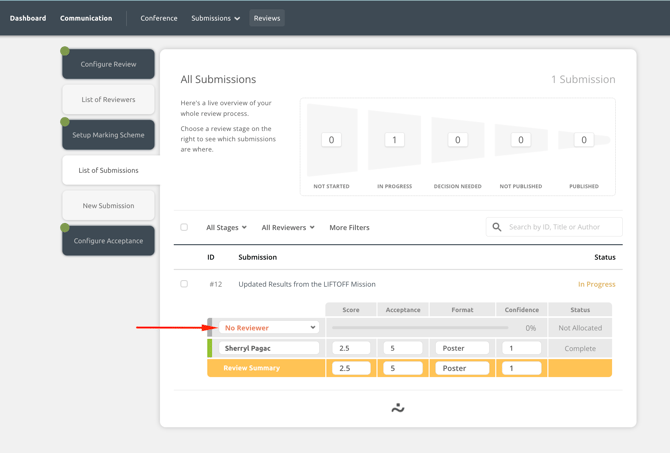Select the Decision Needed funnel stage
Image resolution: width=670 pixels, height=453 pixels.
457,140
